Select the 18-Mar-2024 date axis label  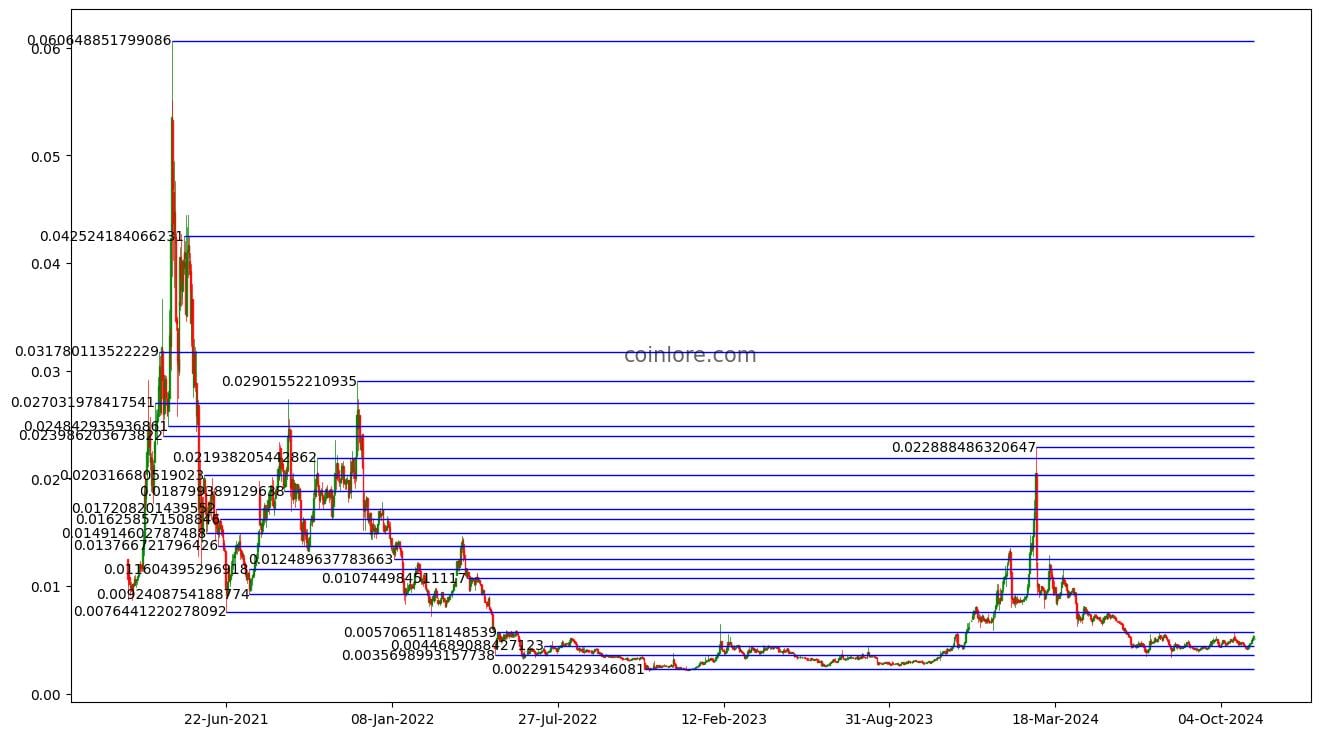coord(1056,718)
